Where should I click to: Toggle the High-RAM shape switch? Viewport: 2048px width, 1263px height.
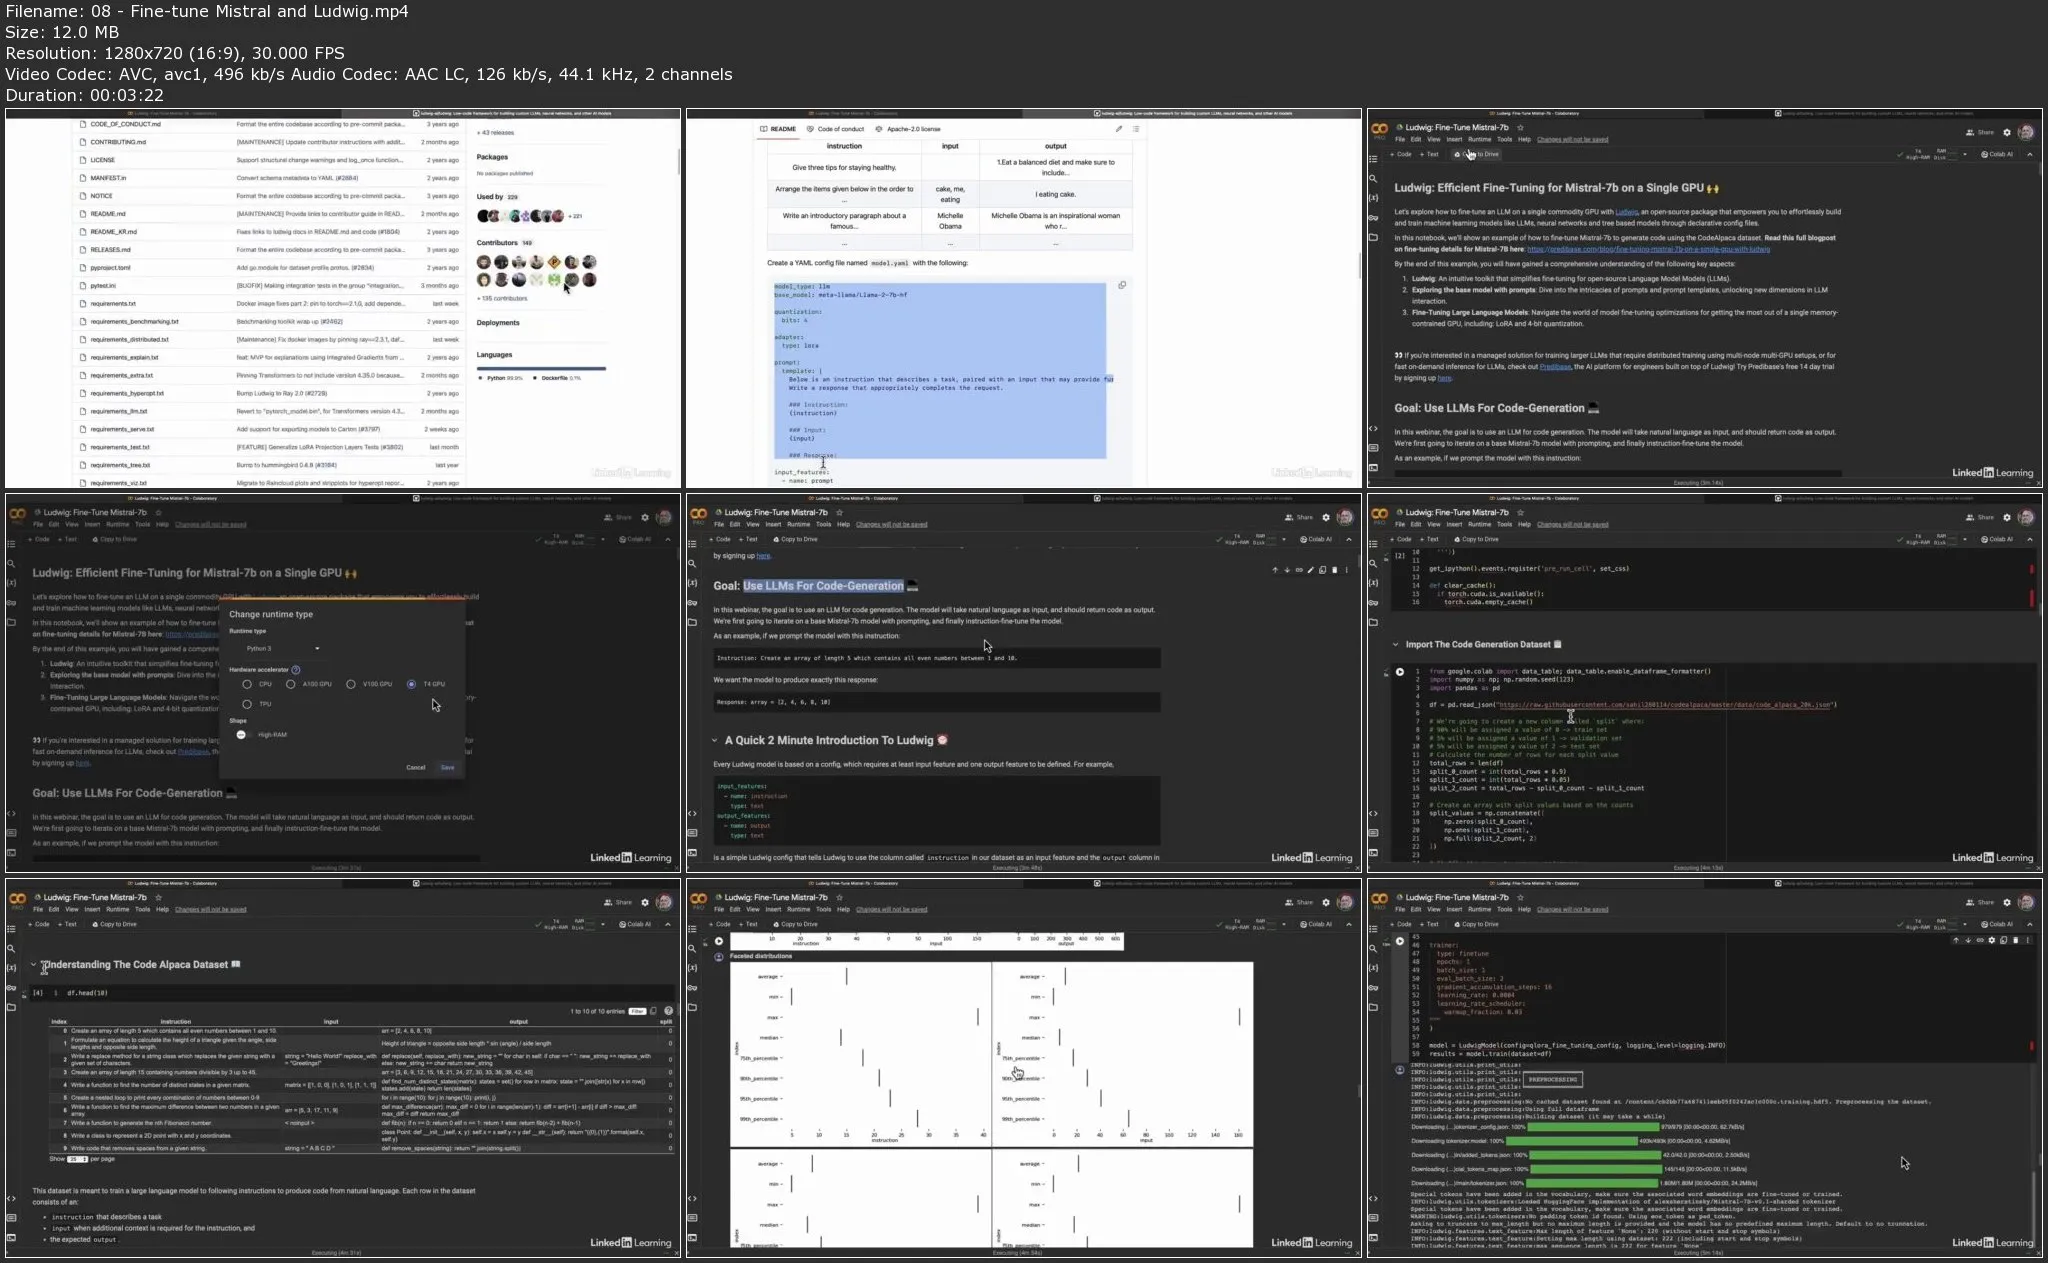tap(241, 735)
